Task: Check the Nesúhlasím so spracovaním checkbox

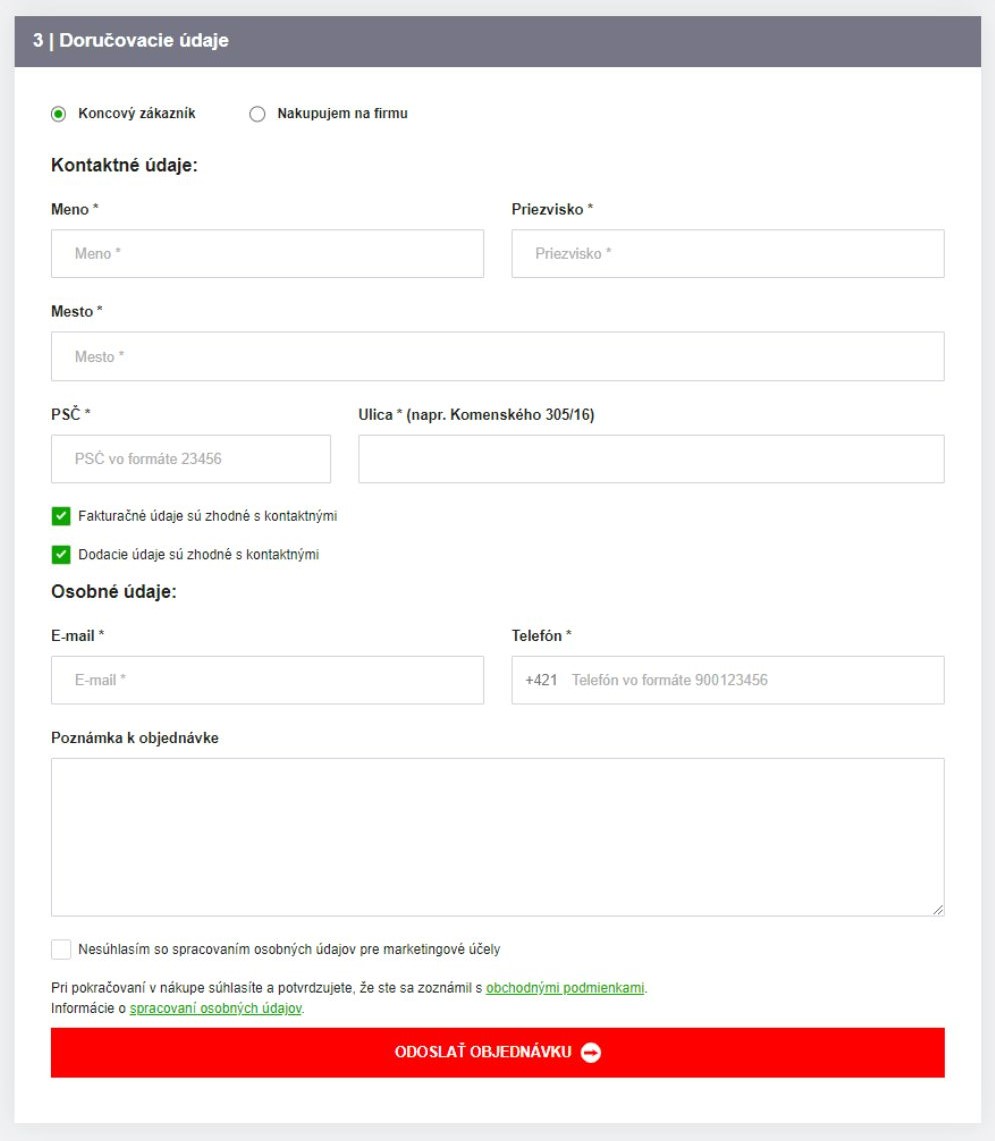Action: click(x=61, y=949)
